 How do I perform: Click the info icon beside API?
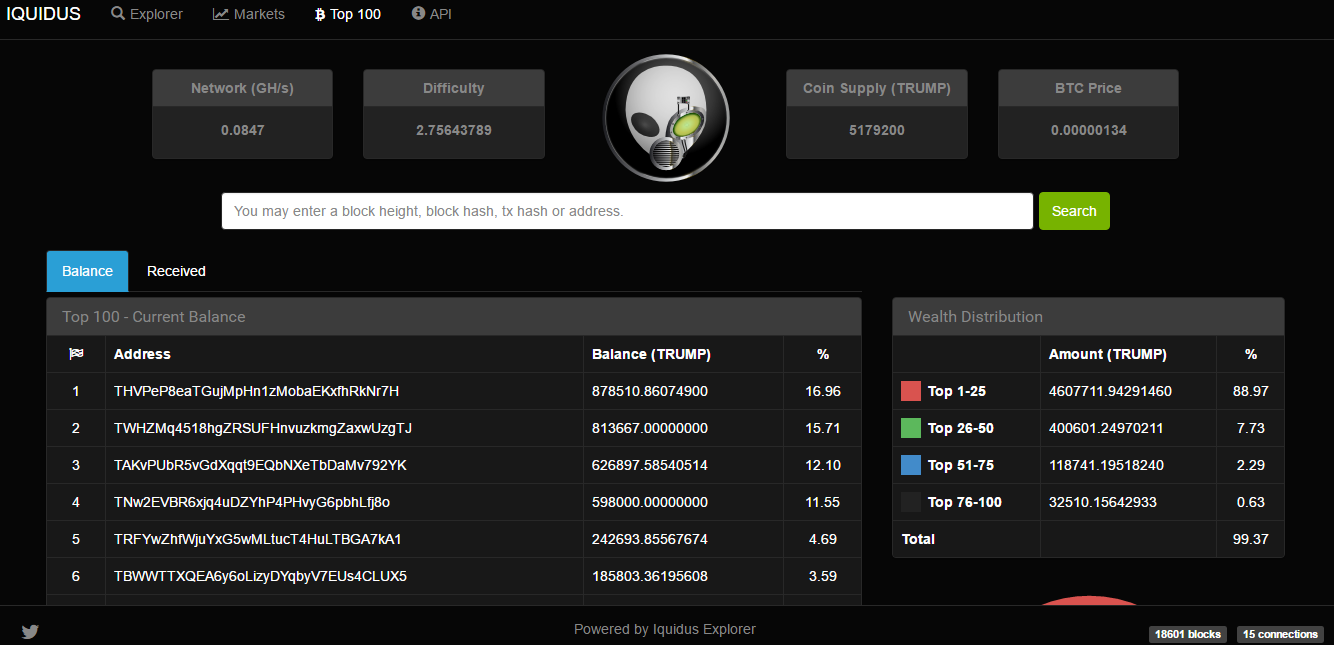click(x=418, y=14)
